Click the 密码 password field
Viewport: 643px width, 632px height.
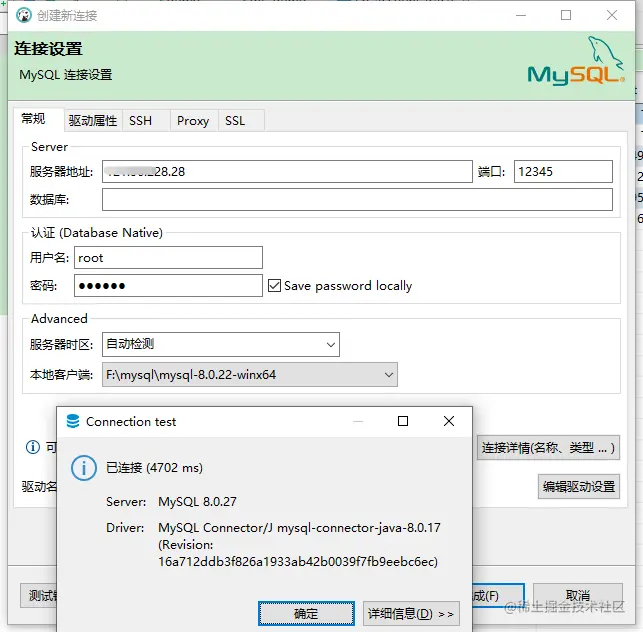[x=168, y=285]
